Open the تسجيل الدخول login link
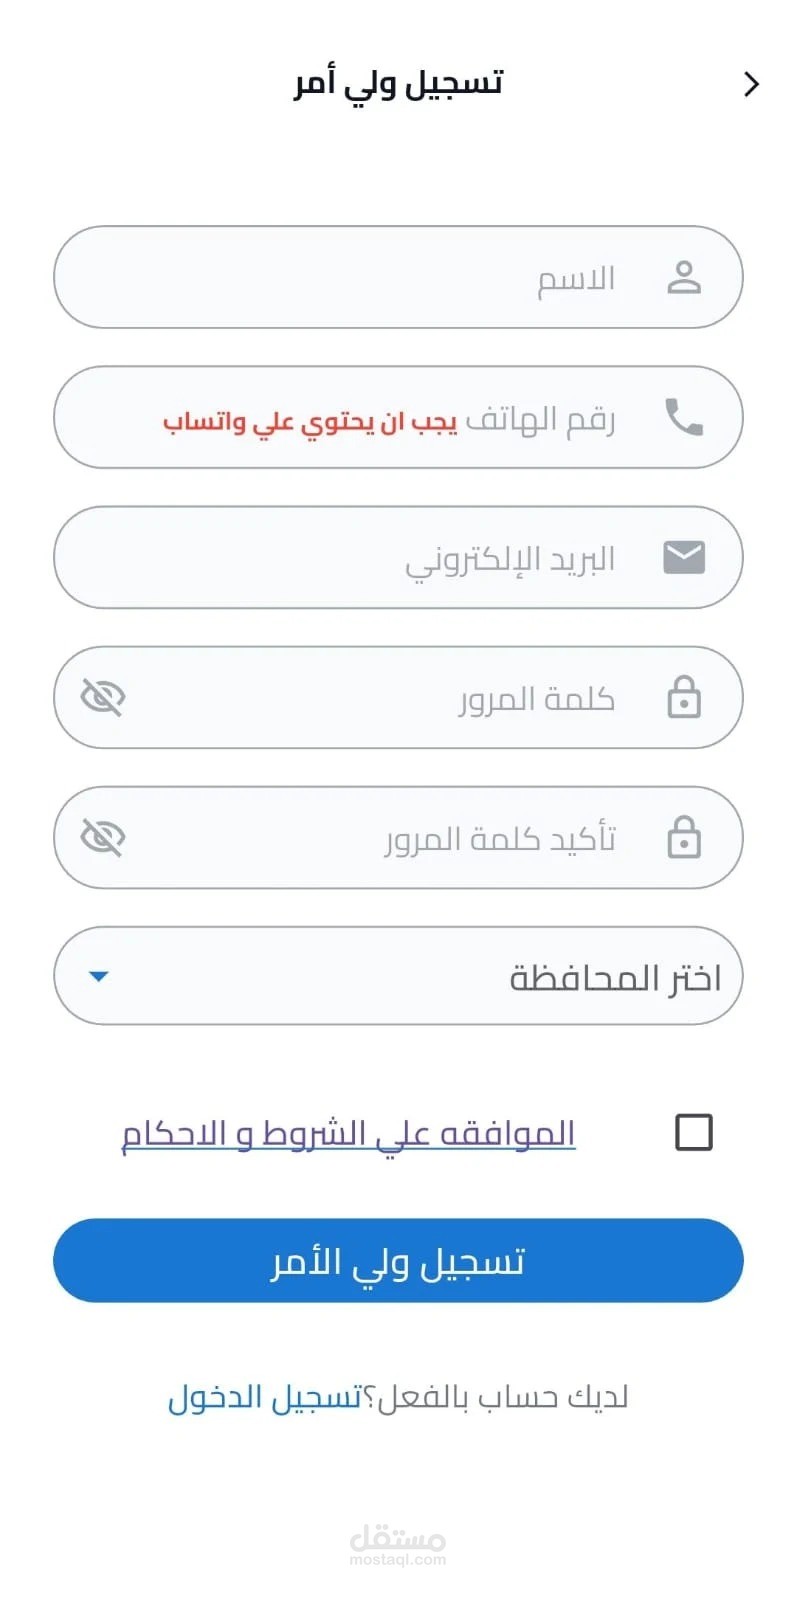The height and width of the screenshot is (1600, 797). (264, 1397)
